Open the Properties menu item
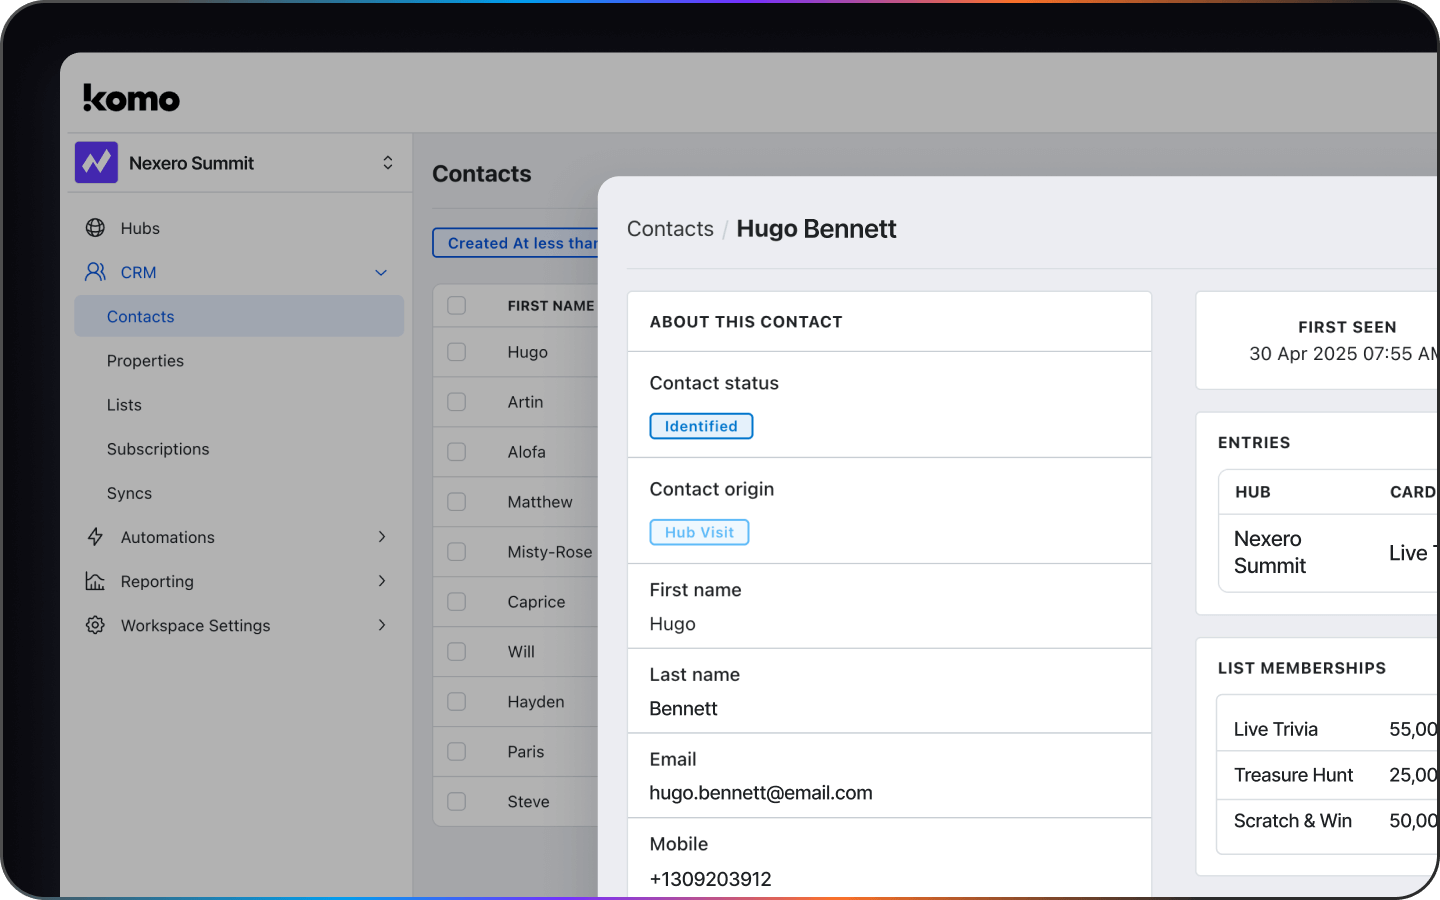This screenshot has height=900, width=1440. [145, 361]
